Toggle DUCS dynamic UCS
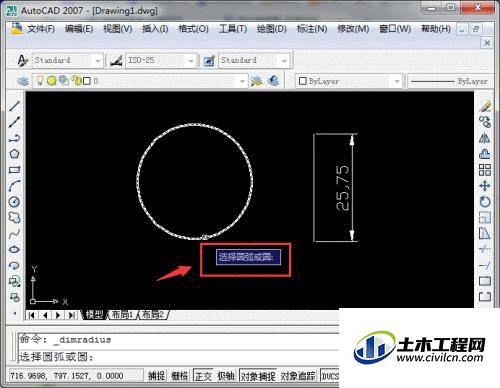 pyautogui.click(x=330, y=376)
